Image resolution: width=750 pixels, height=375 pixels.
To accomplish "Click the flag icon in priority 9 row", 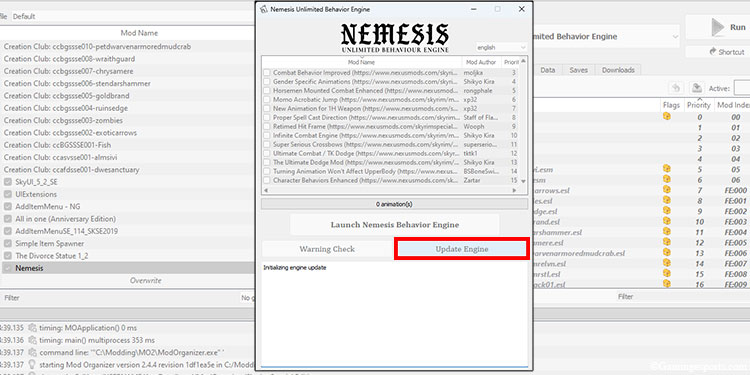I will (666, 211).
